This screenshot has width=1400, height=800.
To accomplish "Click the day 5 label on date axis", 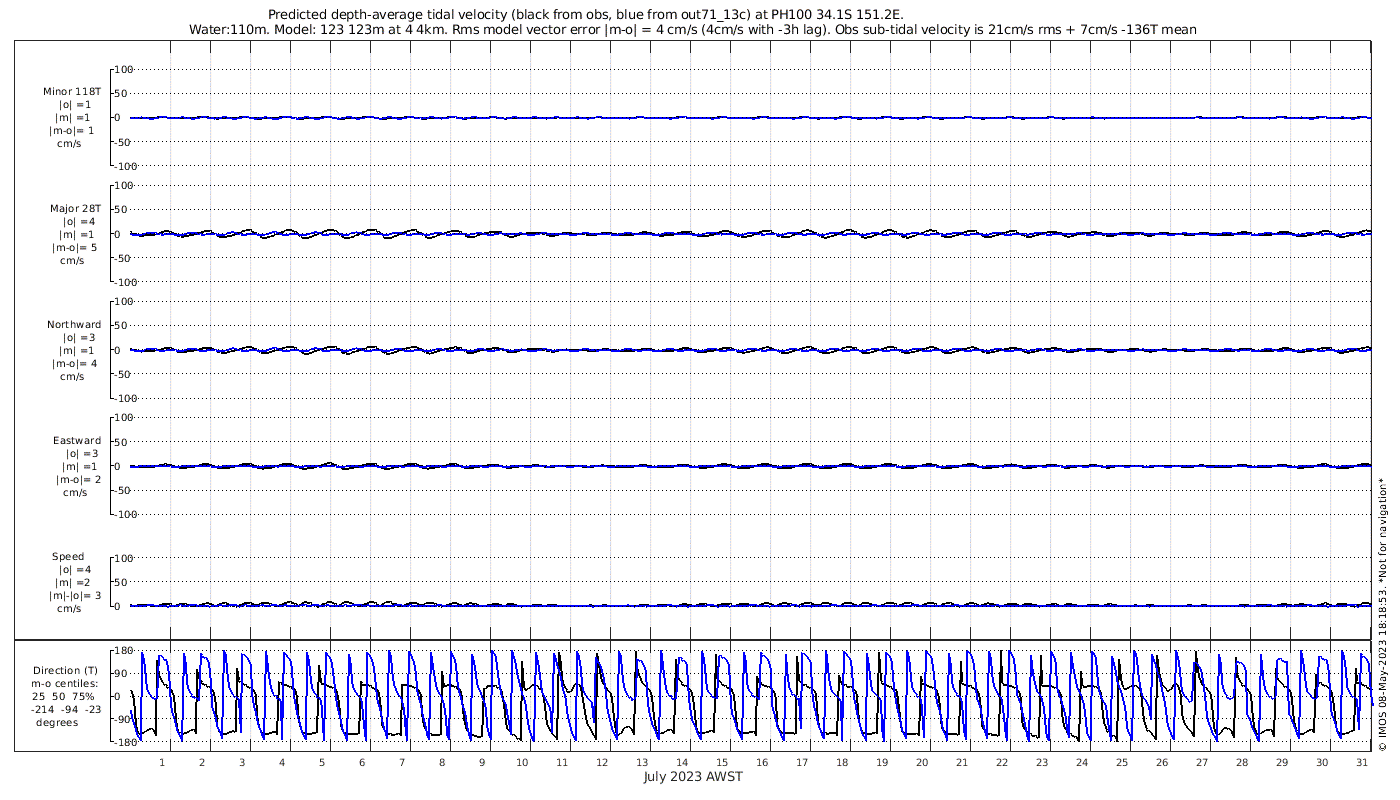I will pos(322,762).
